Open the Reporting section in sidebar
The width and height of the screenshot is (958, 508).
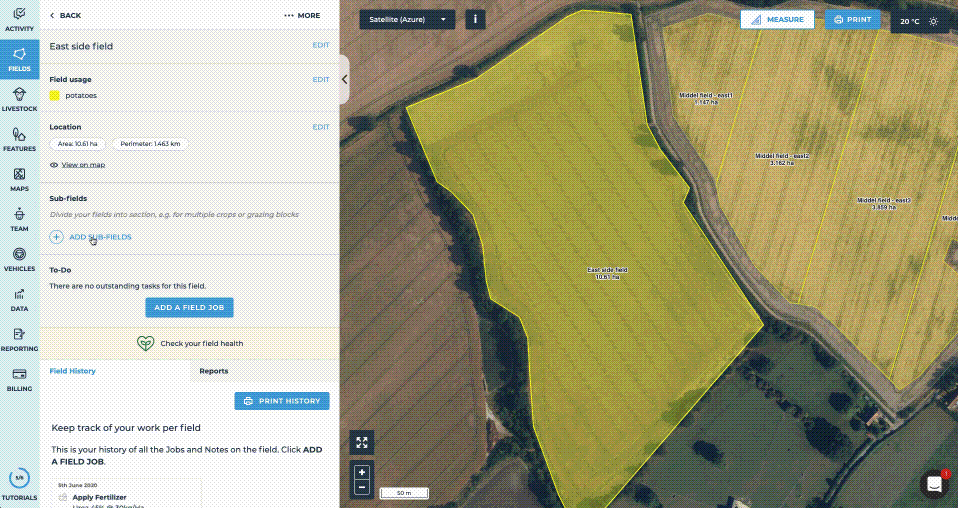(20, 339)
